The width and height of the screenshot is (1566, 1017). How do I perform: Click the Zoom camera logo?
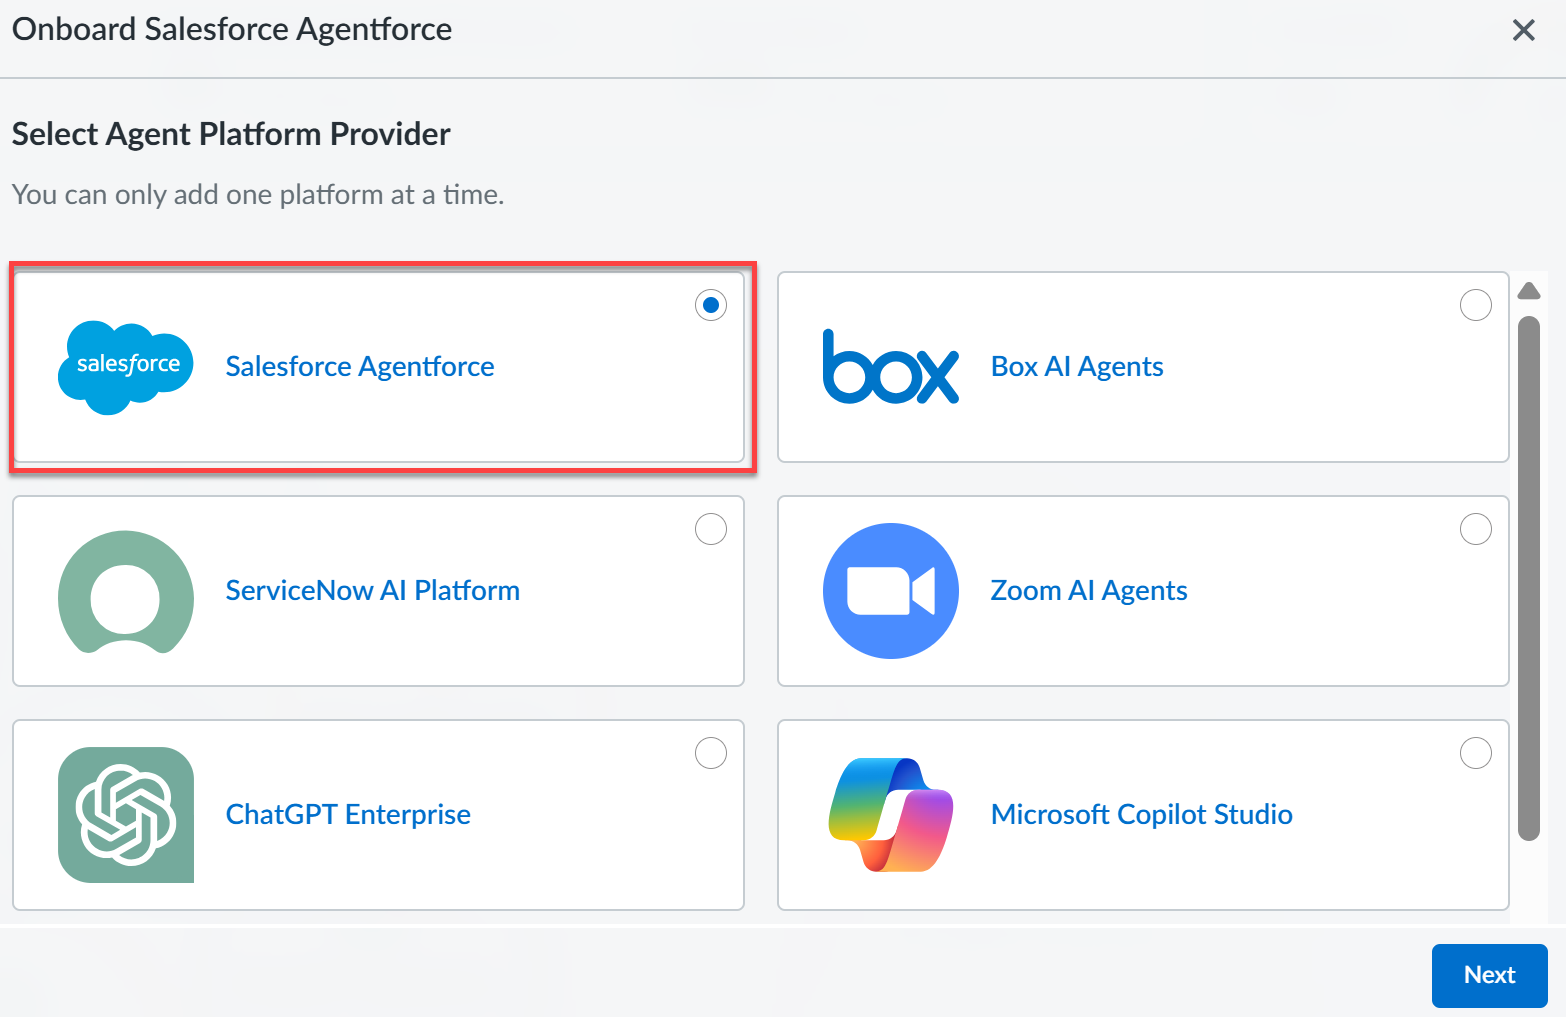[x=890, y=591]
